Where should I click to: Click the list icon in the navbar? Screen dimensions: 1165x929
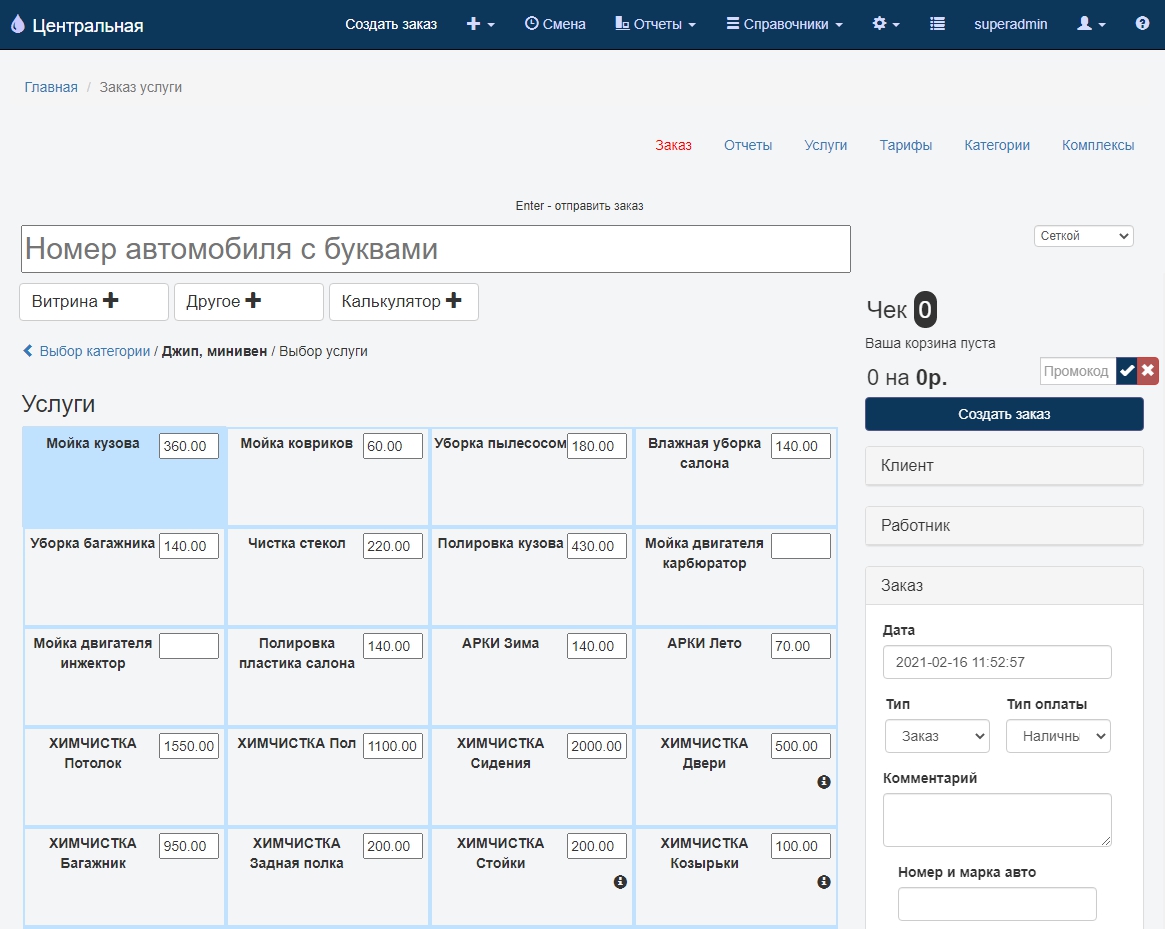click(x=937, y=24)
